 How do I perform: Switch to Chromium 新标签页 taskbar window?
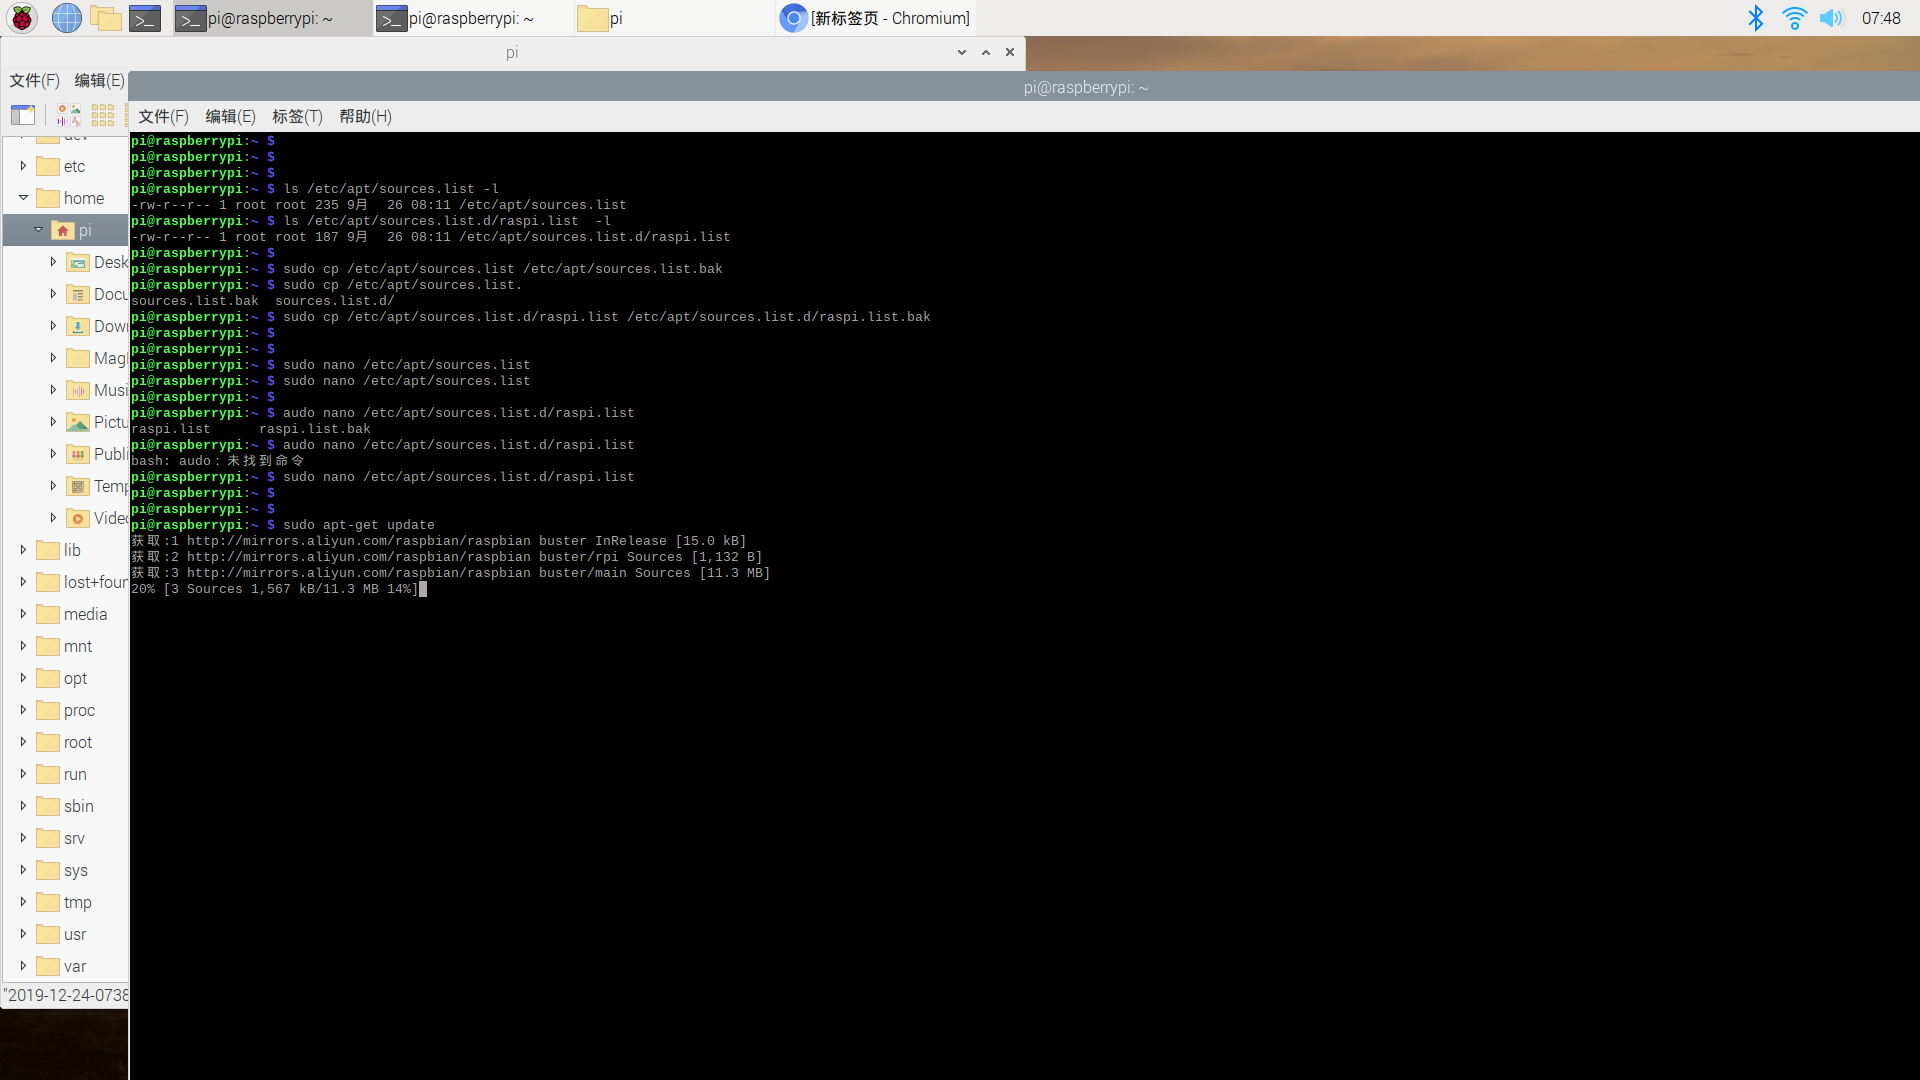point(875,18)
